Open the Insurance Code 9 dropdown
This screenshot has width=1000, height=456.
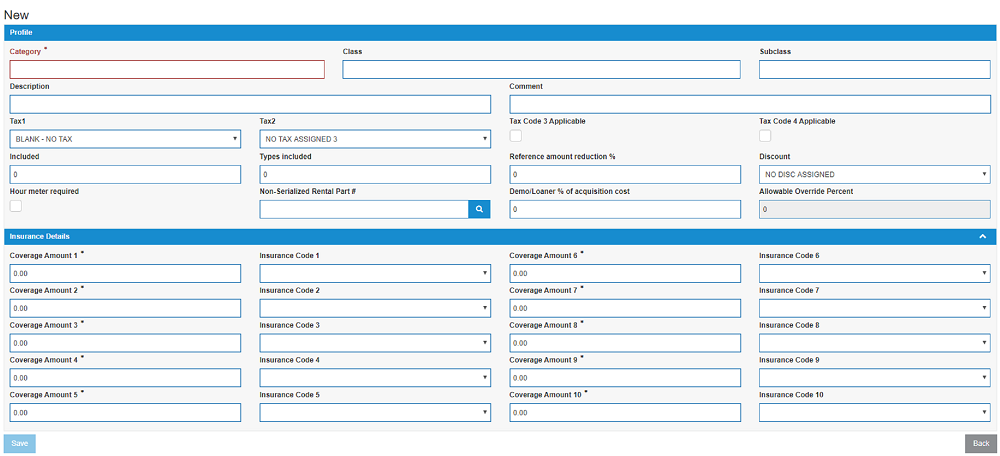pyautogui.click(x=874, y=378)
